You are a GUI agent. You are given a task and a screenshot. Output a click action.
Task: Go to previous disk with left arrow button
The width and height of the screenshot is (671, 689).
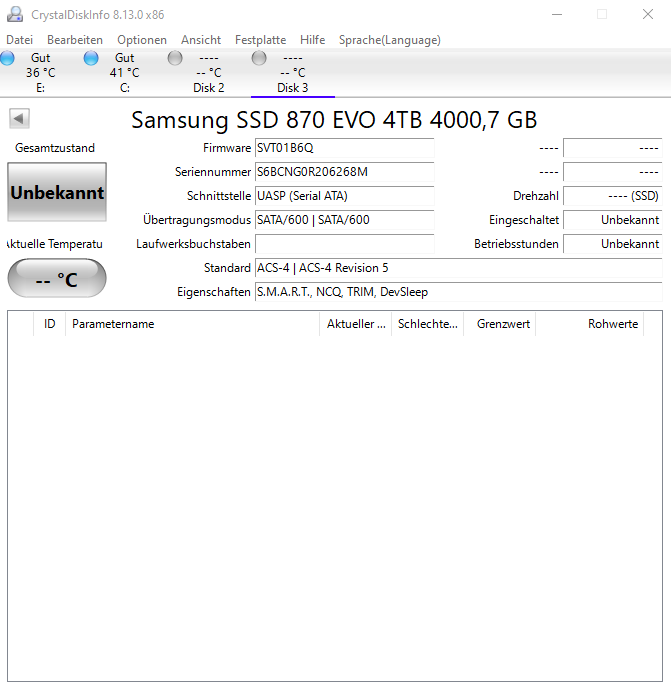[x=19, y=118]
